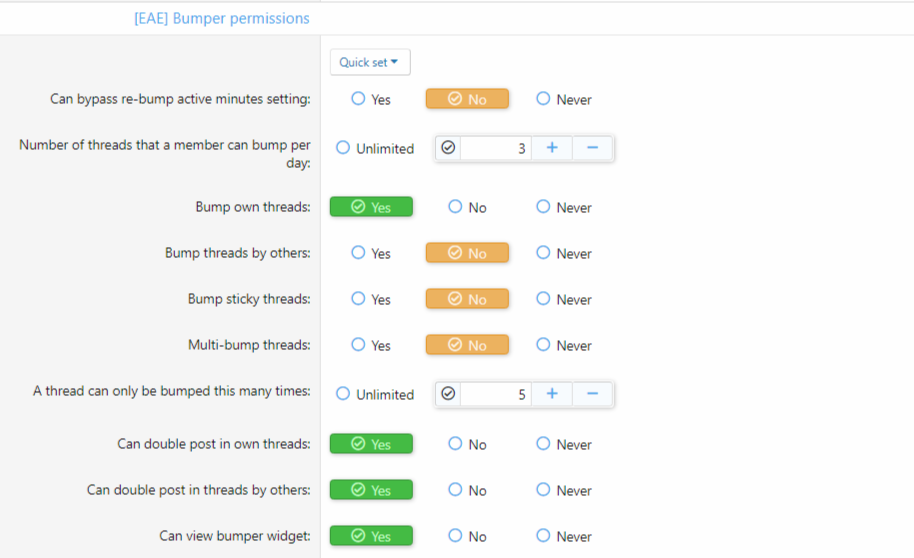914x558 pixels.
Task: Click the green Yes for Bump own threads
Action: pos(371,207)
